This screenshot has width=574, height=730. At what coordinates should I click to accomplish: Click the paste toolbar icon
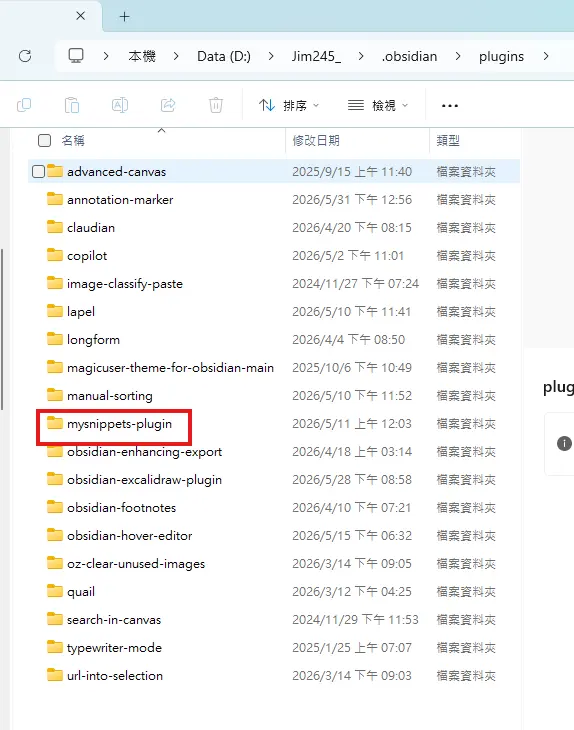[x=72, y=105]
